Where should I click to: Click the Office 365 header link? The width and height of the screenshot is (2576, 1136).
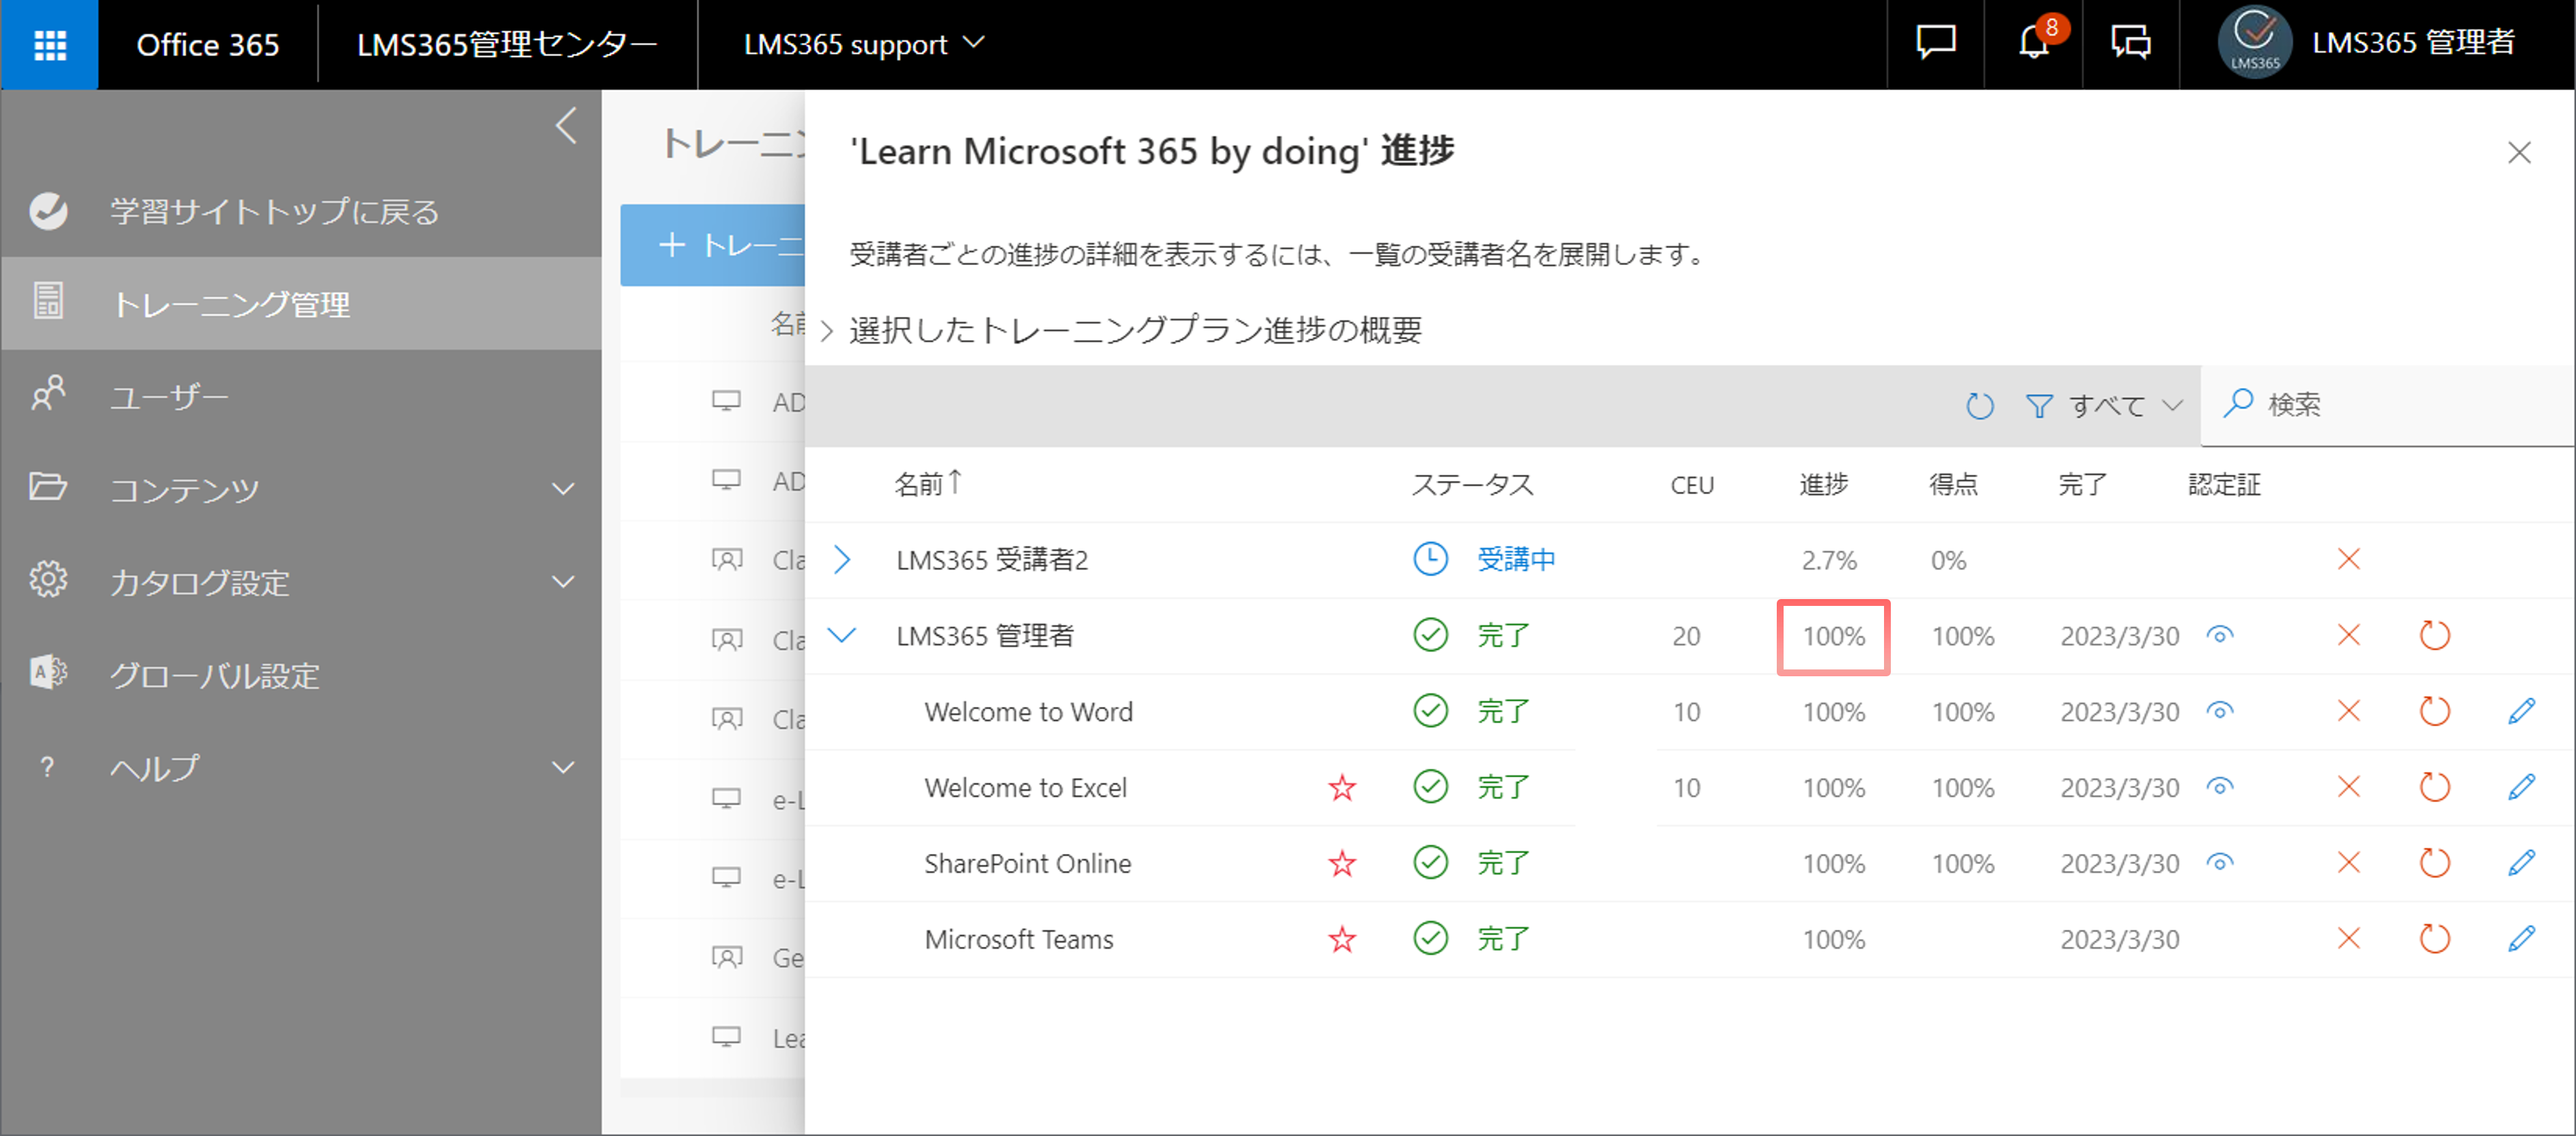click(x=207, y=45)
